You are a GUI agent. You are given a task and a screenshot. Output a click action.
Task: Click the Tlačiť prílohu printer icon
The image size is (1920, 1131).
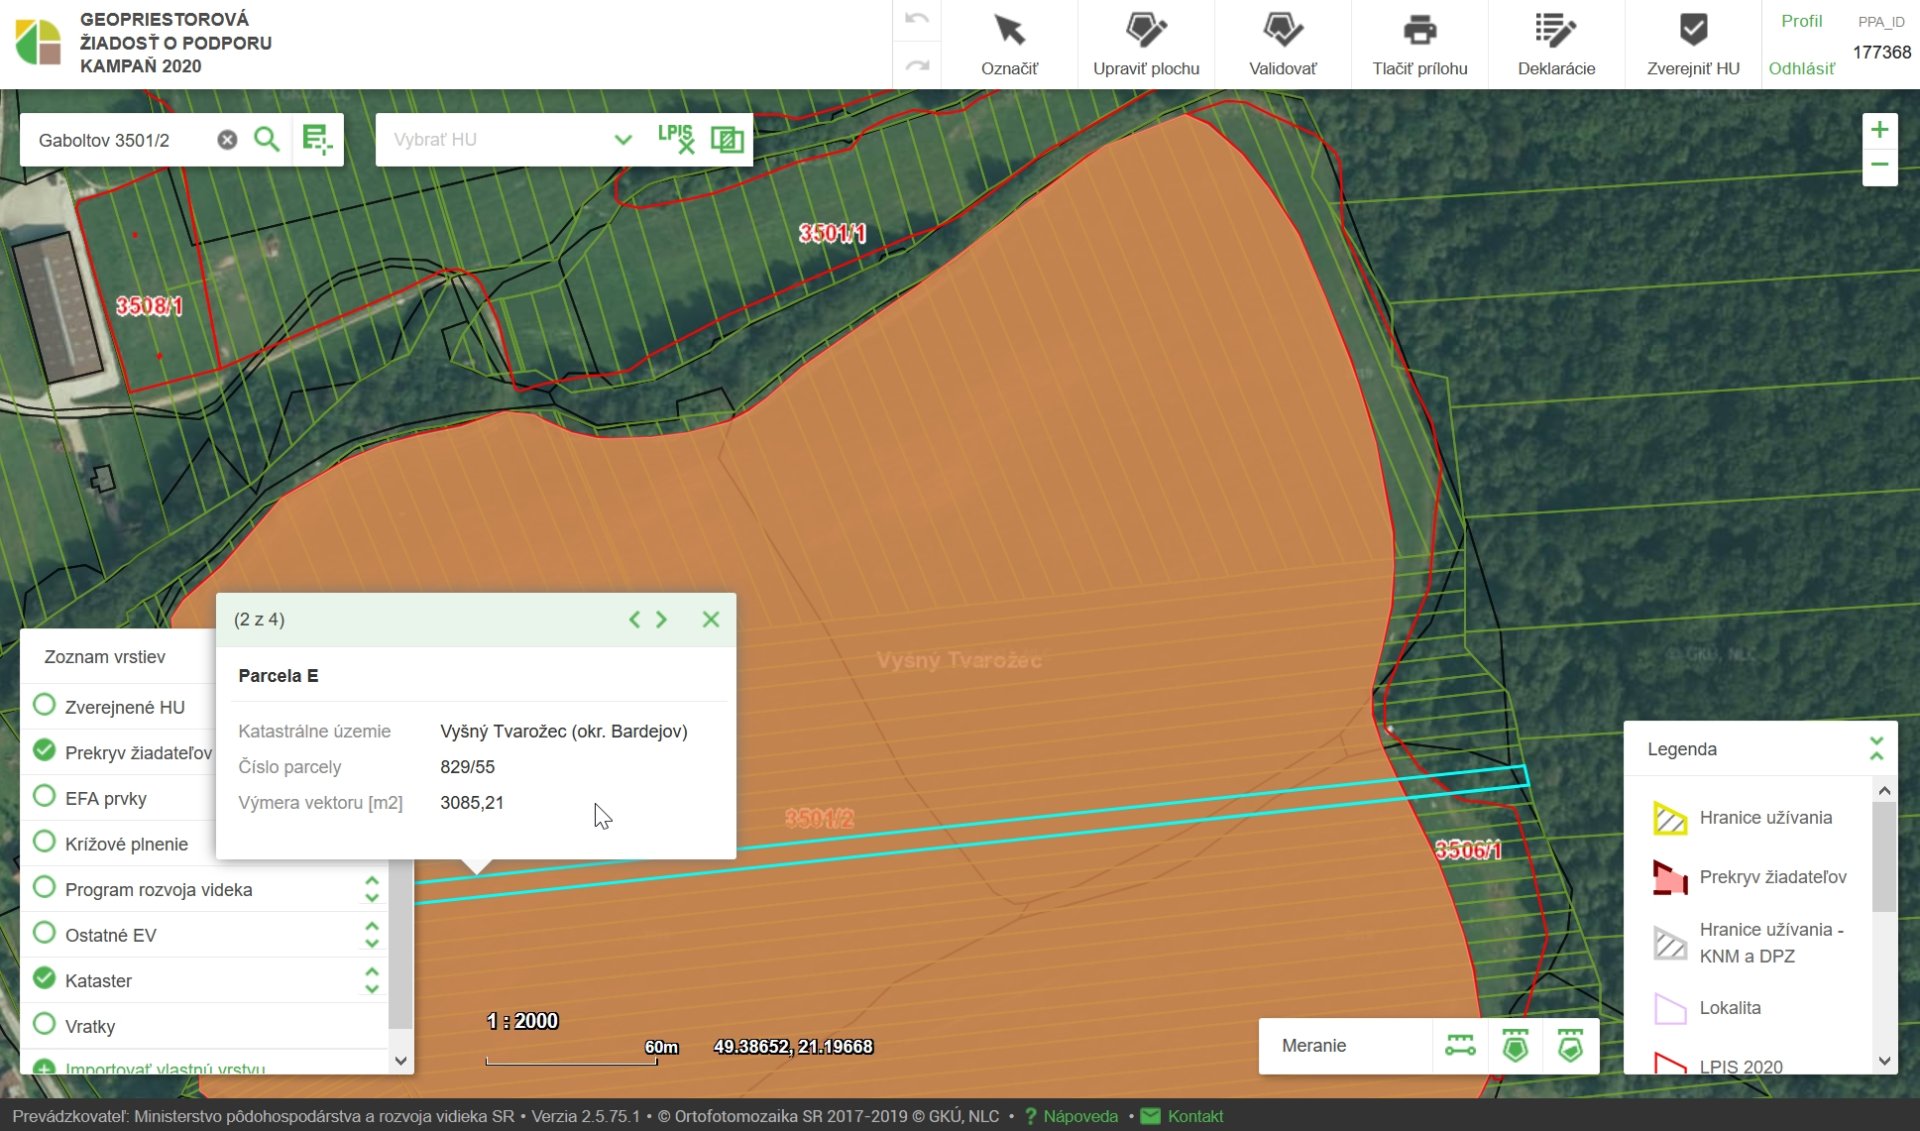(x=1419, y=32)
